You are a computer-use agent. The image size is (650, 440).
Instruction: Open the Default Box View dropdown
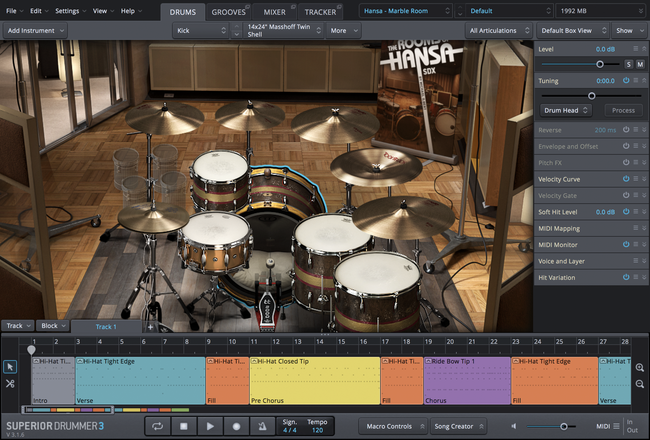click(573, 30)
